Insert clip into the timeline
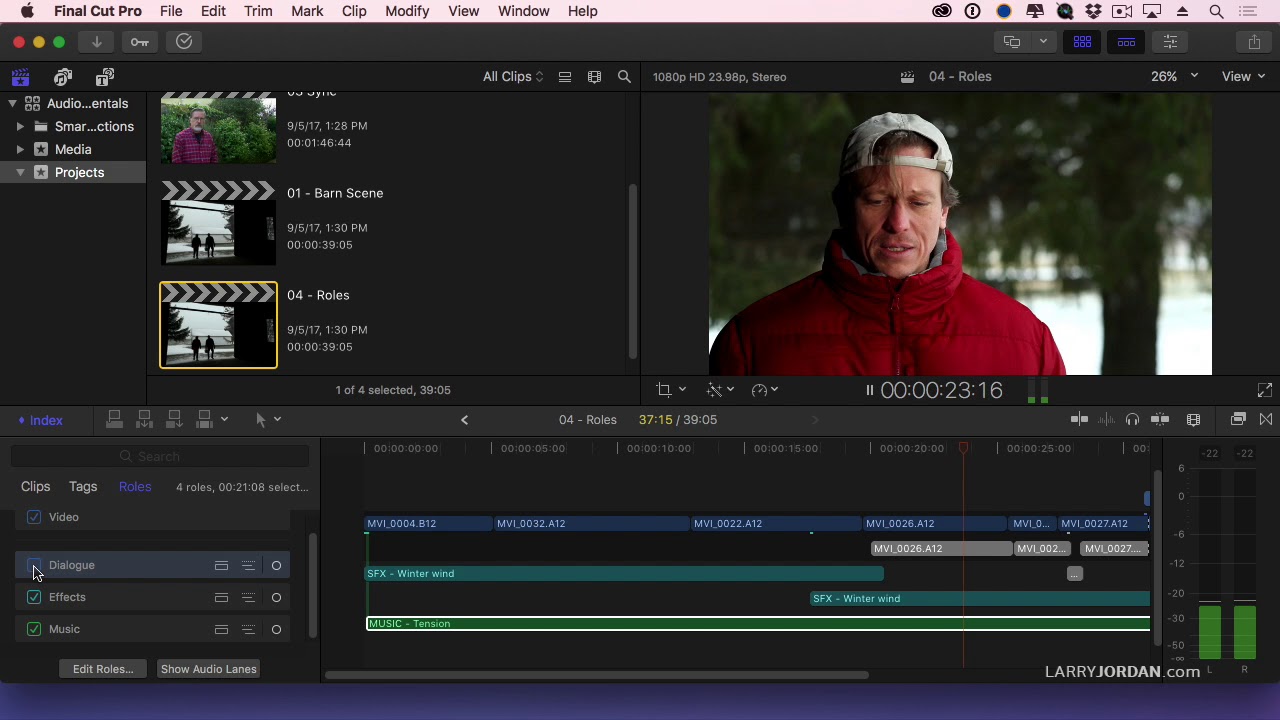This screenshot has width=1280, height=720. pos(145,419)
